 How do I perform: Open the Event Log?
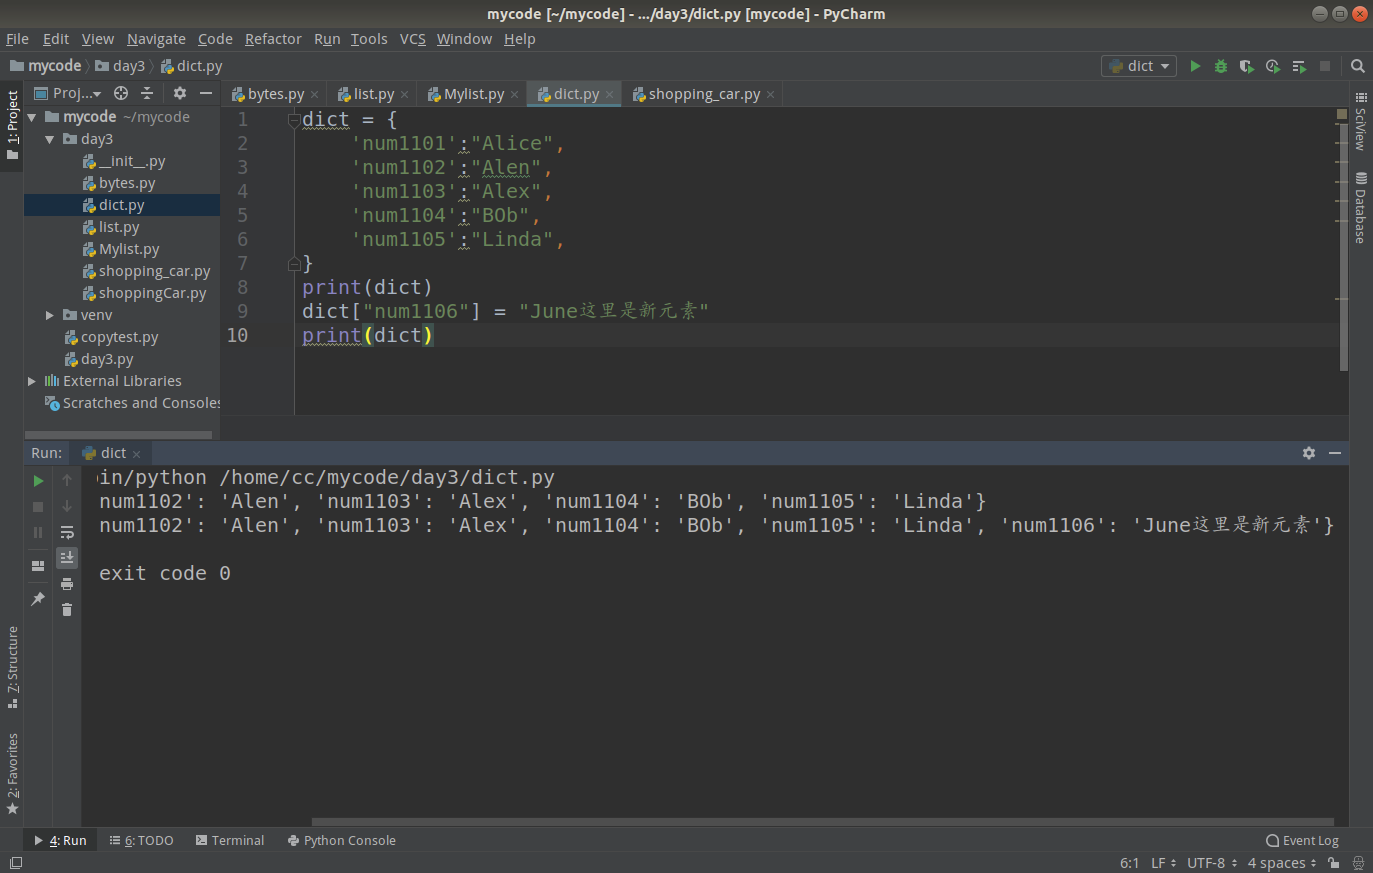pyautogui.click(x=1302, y=841)
